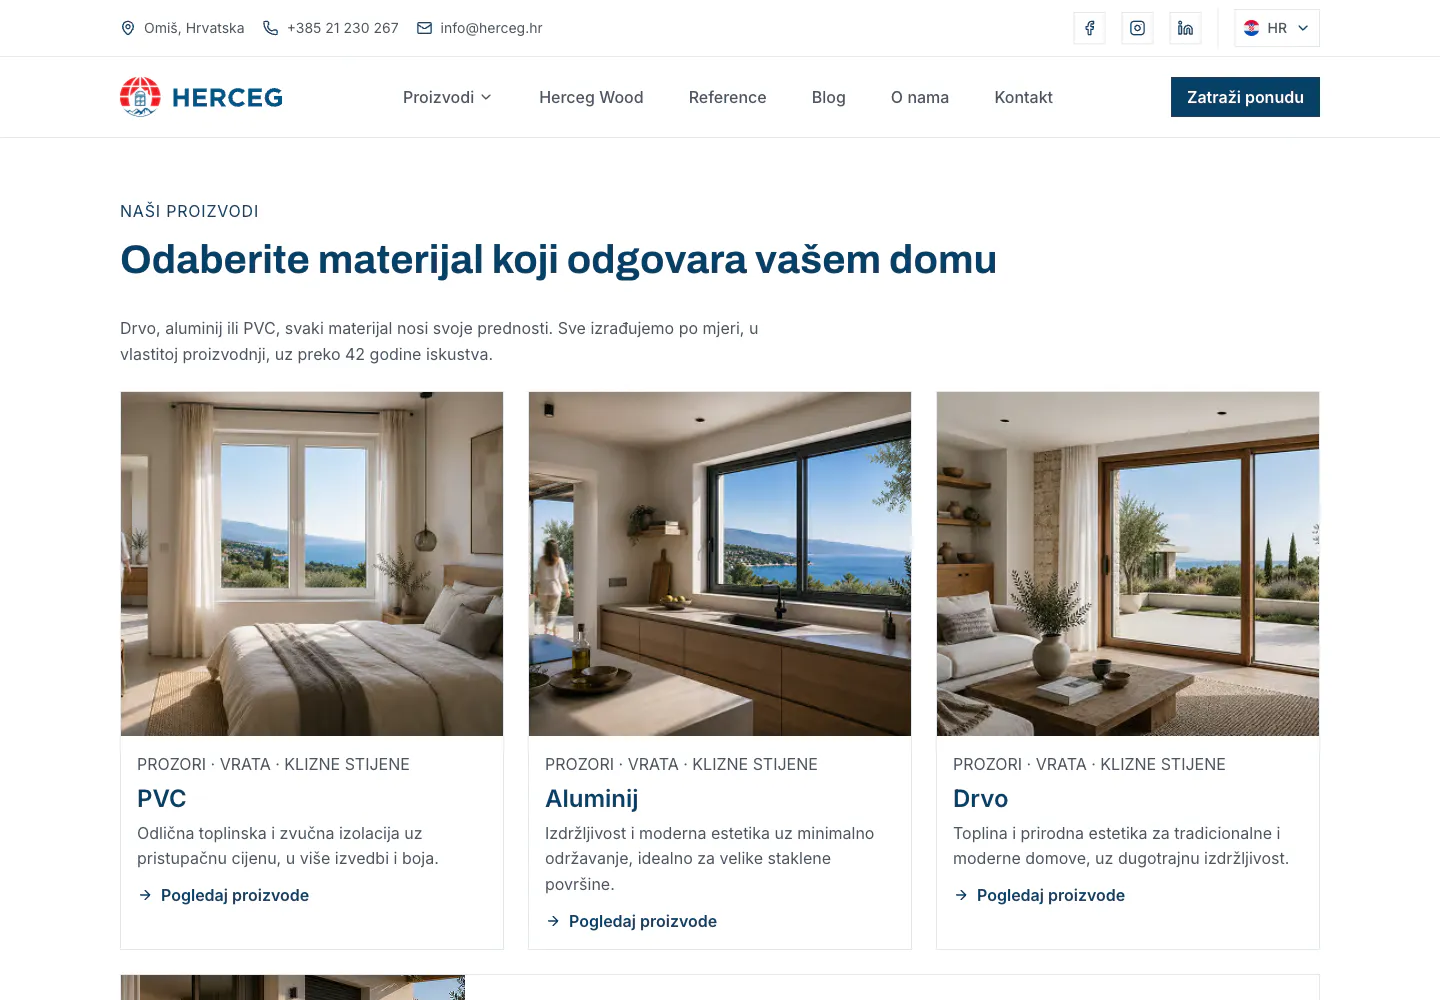The image size is (1440, 1000).
Task: Open the Instagram social icon
Action: click(x=1137, y=28)
